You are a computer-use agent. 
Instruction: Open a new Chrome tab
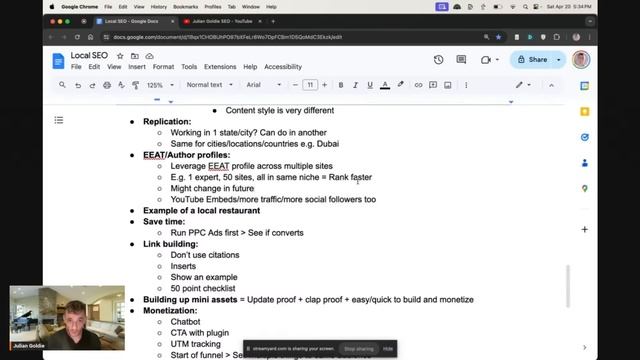[x=273, y=21]
